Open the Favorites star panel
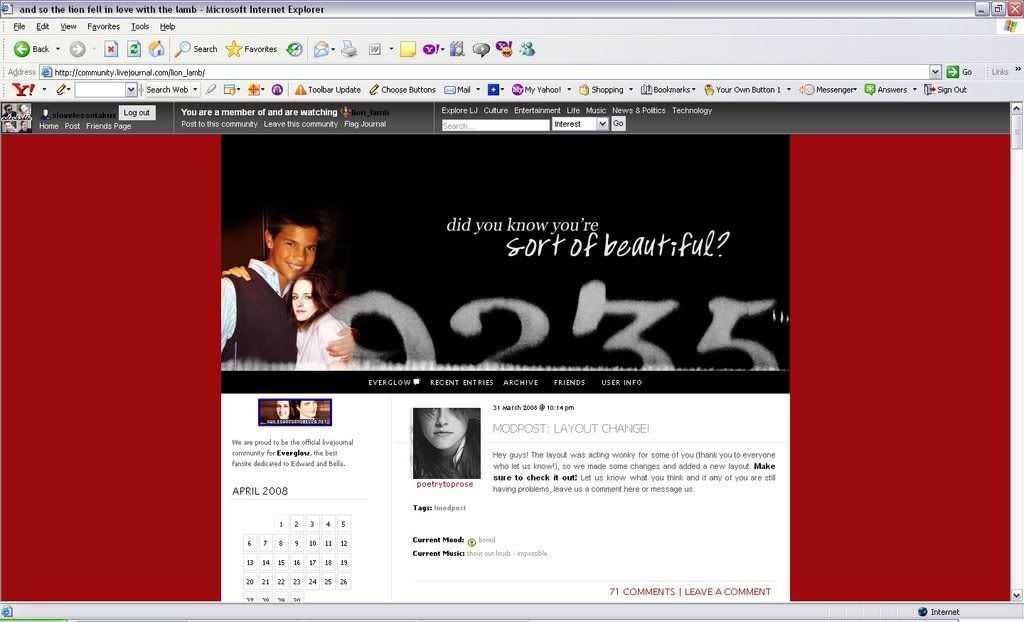The height and width of the screenshot is (622, 1024). point(251,49)
